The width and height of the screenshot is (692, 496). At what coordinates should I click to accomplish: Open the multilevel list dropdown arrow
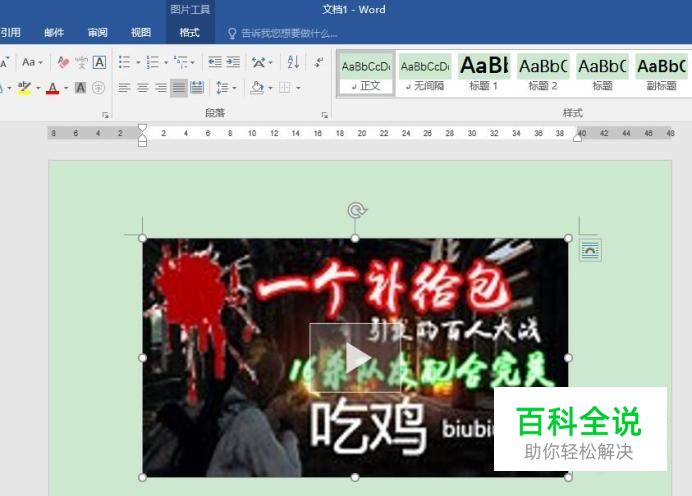(192, 62)
